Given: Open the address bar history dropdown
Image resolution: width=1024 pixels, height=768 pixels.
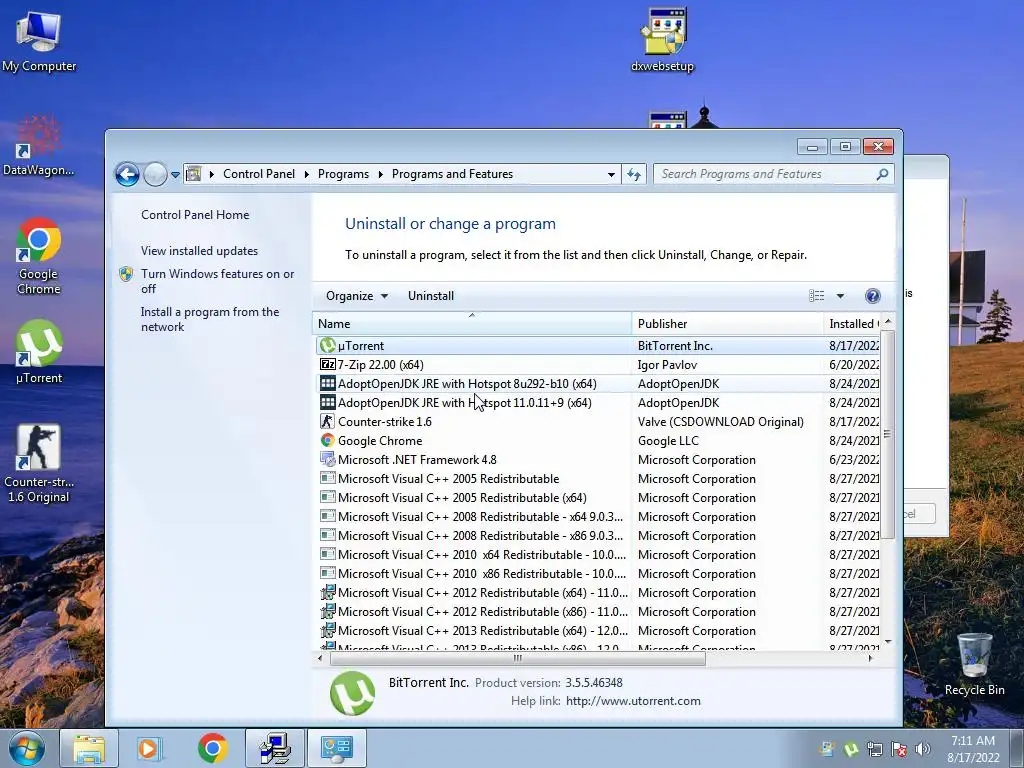Looking at the screenshot, I should tap(611, 174).
